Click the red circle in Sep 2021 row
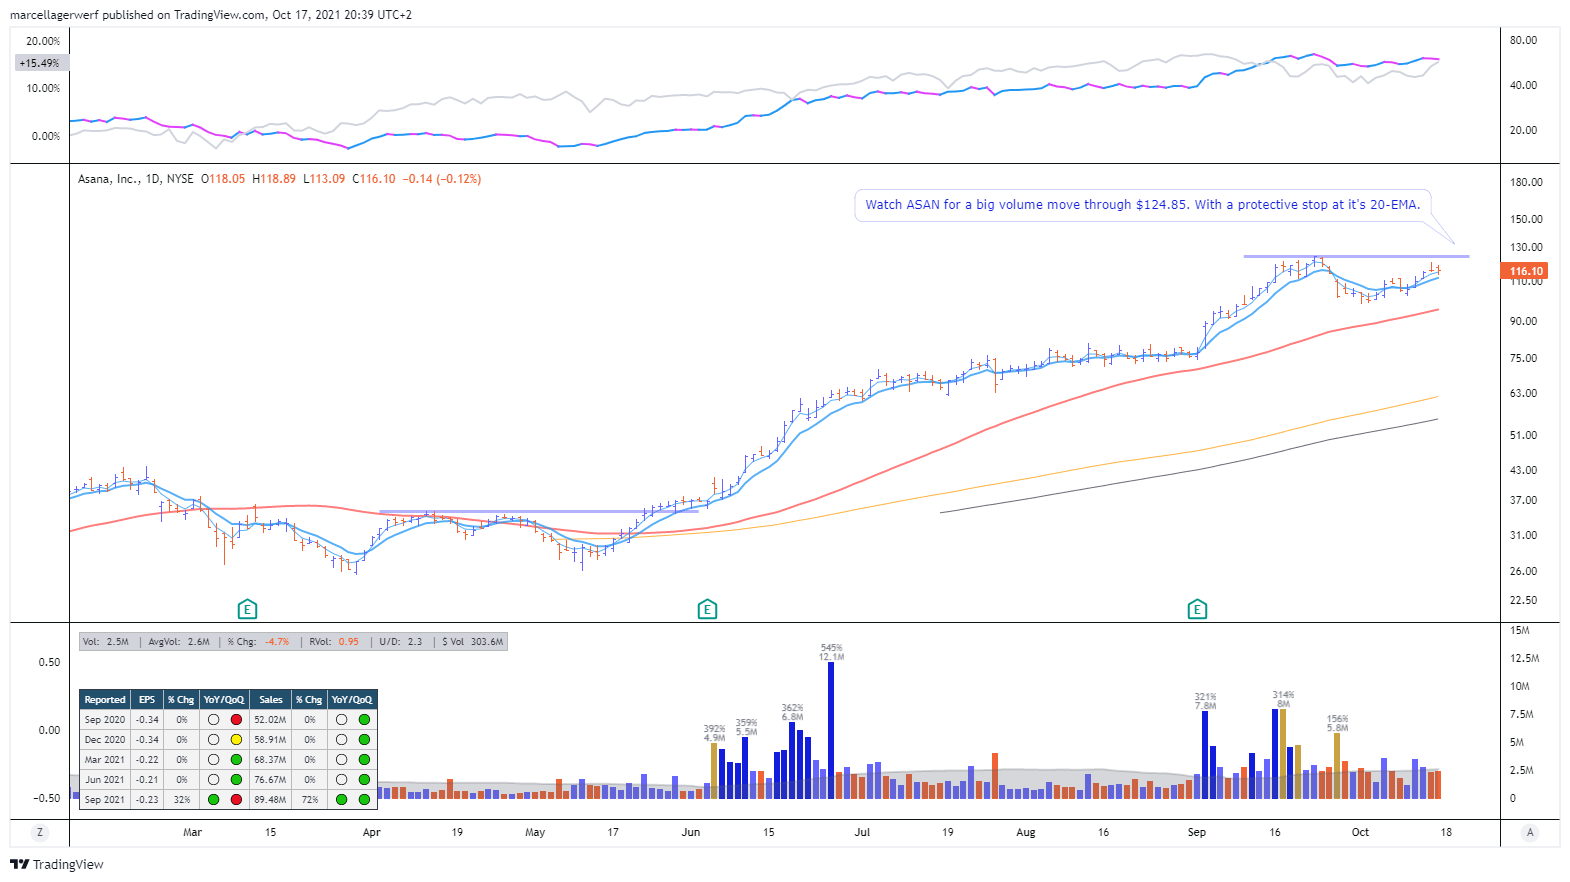Image resolution: width=1570 pixels, height=882 pixels. (x=236, y=800)
